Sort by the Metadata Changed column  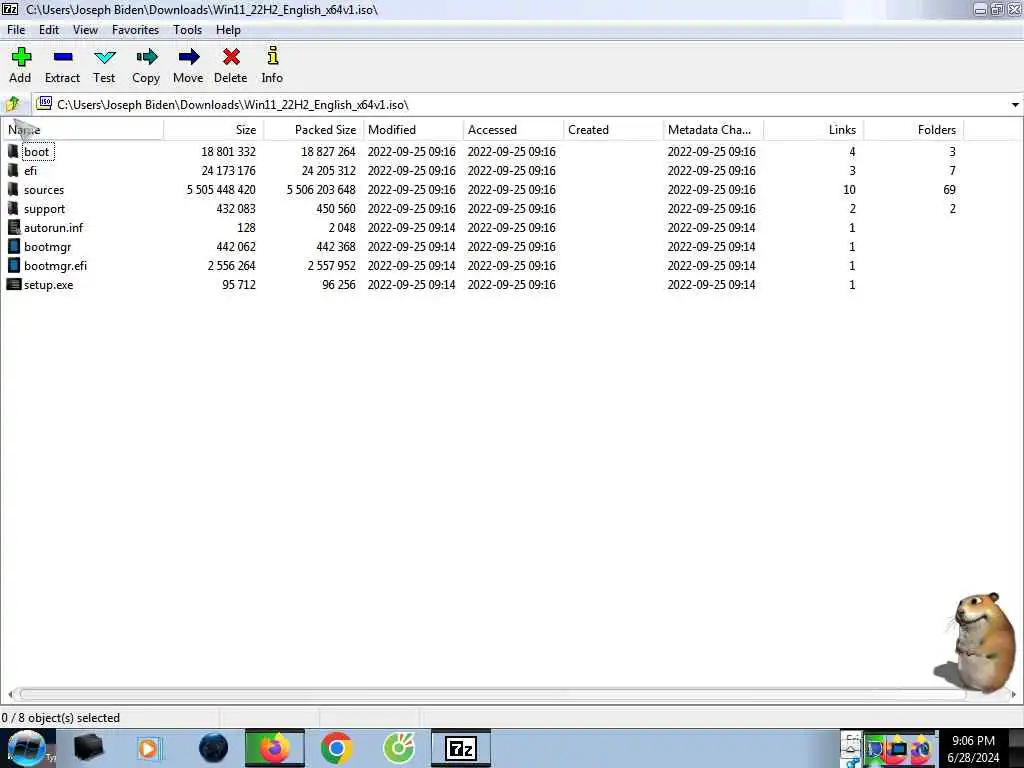pyautogui.click(x=713, y=130)
